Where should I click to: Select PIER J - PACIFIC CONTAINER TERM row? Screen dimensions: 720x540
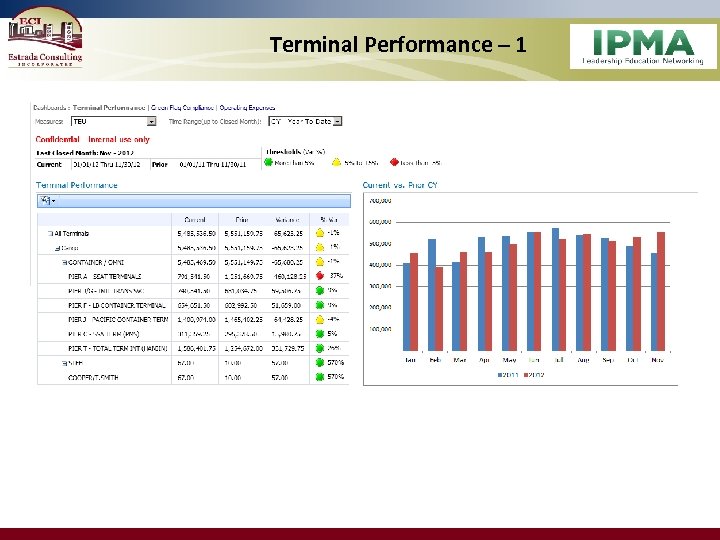[x=193, y=320]
